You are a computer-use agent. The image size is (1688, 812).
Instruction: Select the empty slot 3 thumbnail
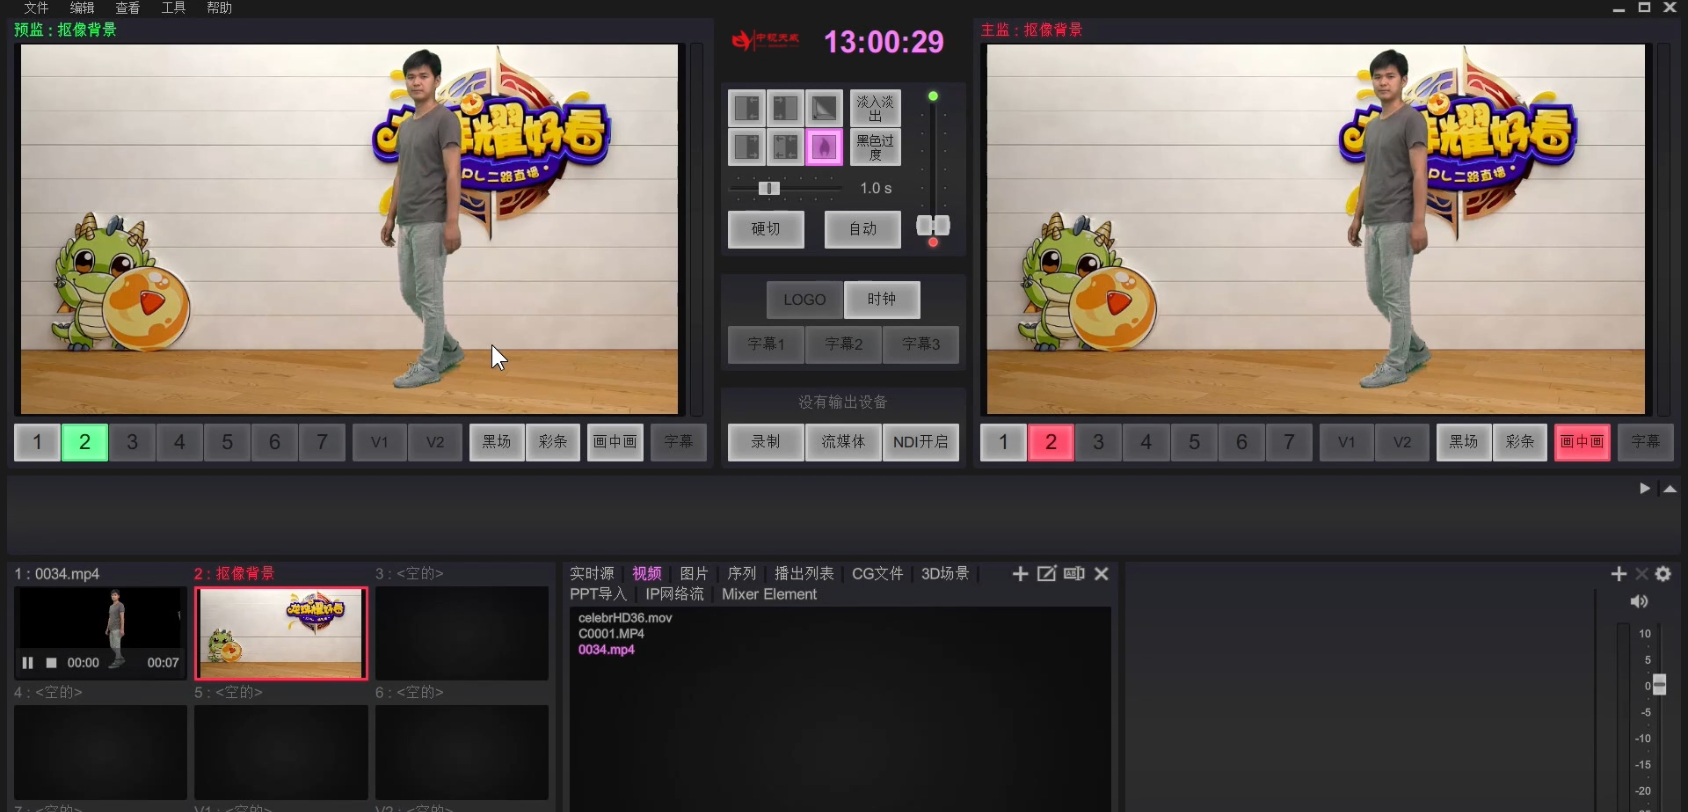click(461, 634)
